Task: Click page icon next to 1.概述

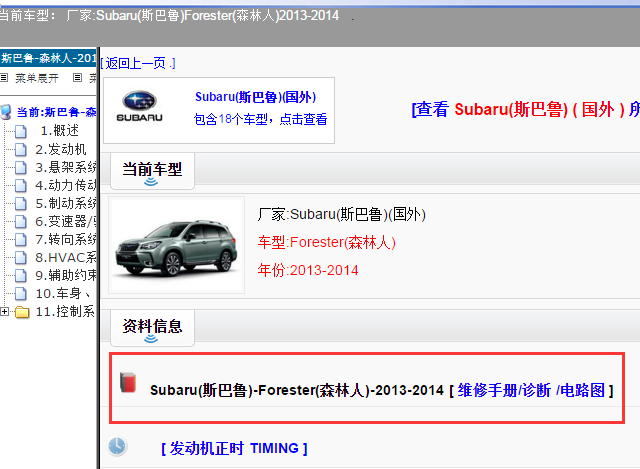Action: [21, 131]
